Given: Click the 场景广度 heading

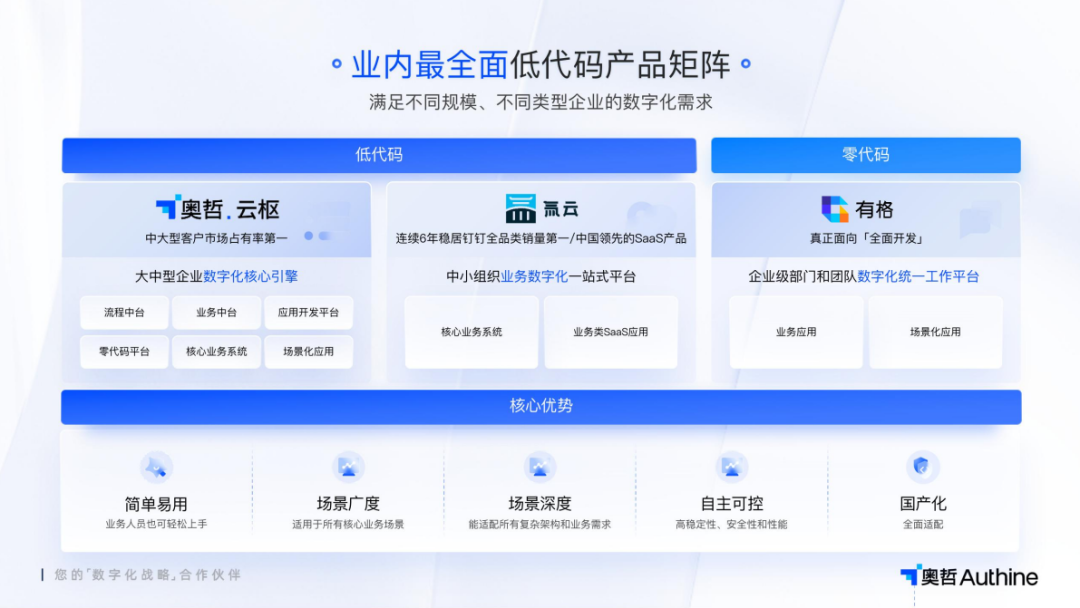Looking at the screenshot, I should pos(348,504).
